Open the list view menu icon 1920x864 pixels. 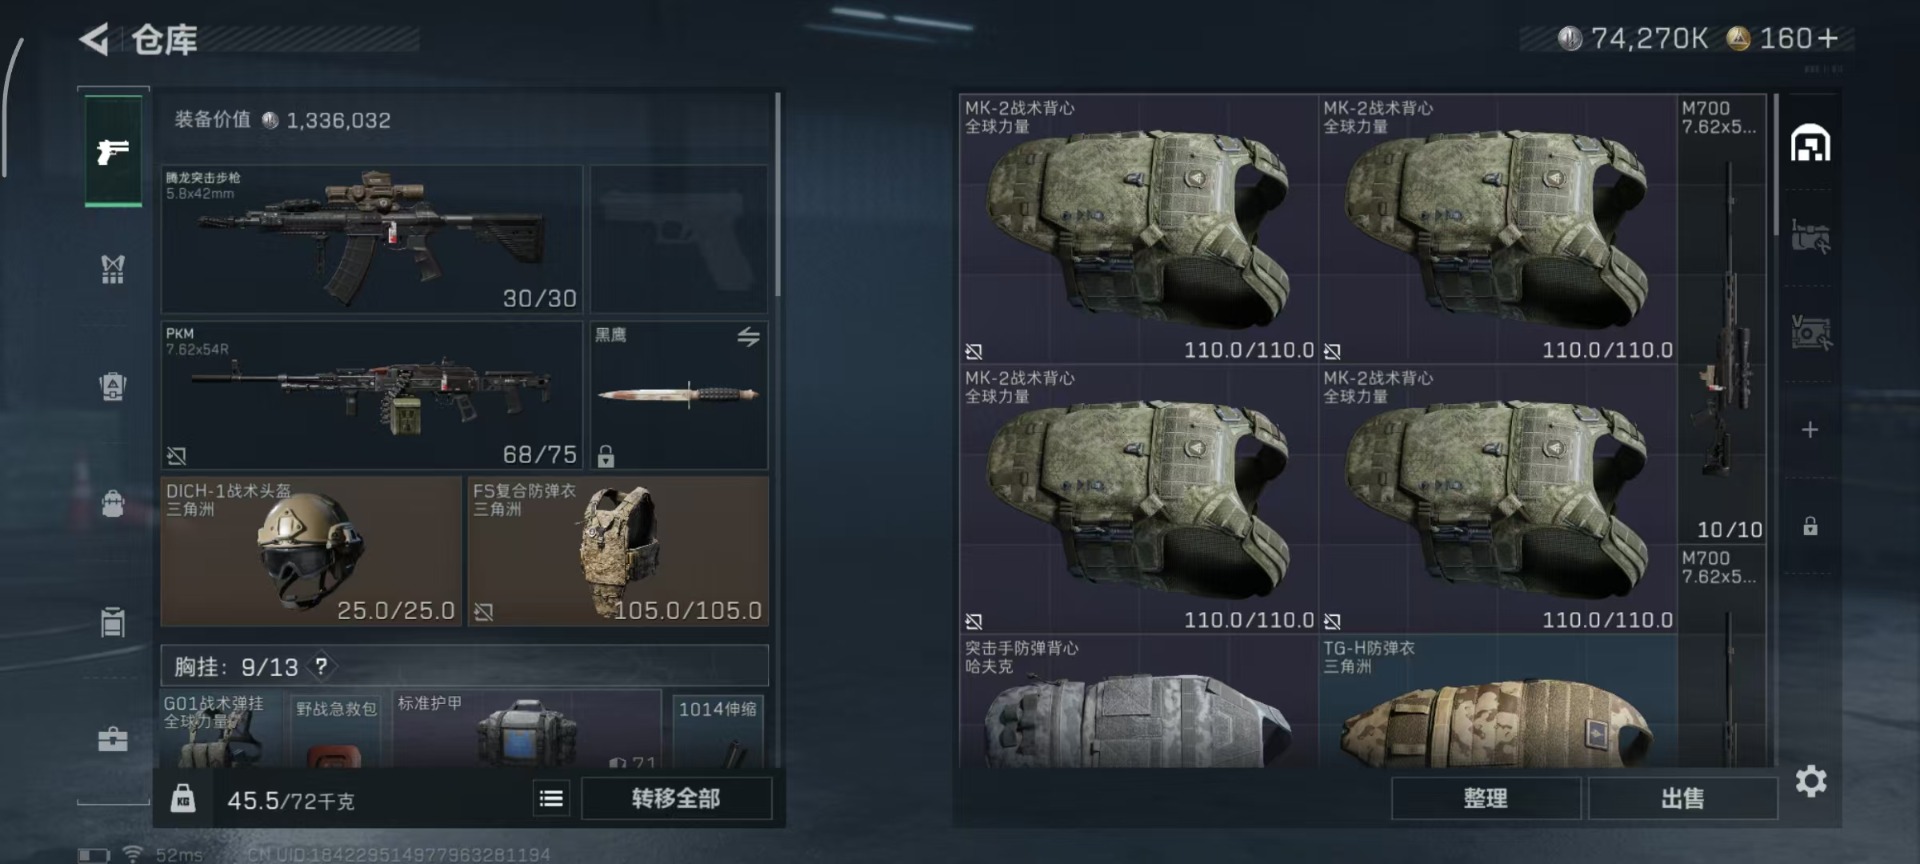(551, 798)
